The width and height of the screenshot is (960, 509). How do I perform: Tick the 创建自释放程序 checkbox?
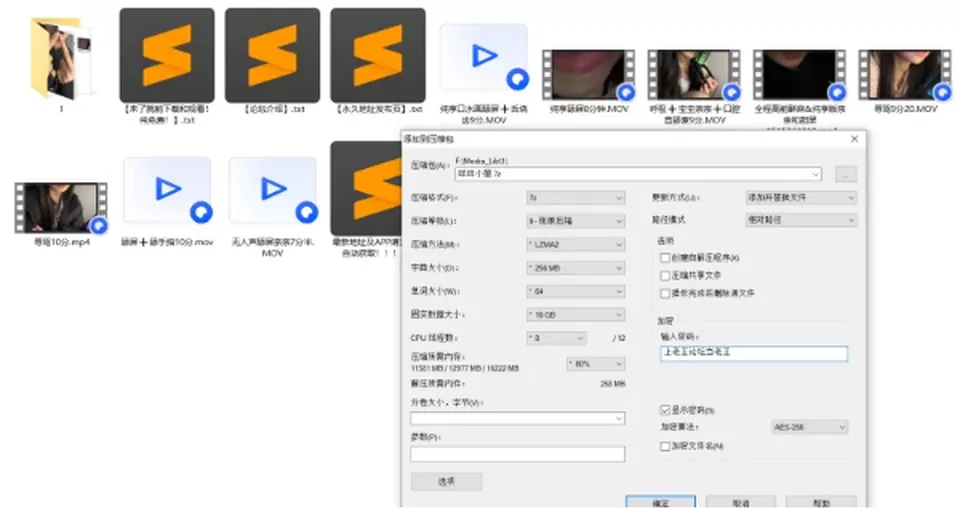665,258
